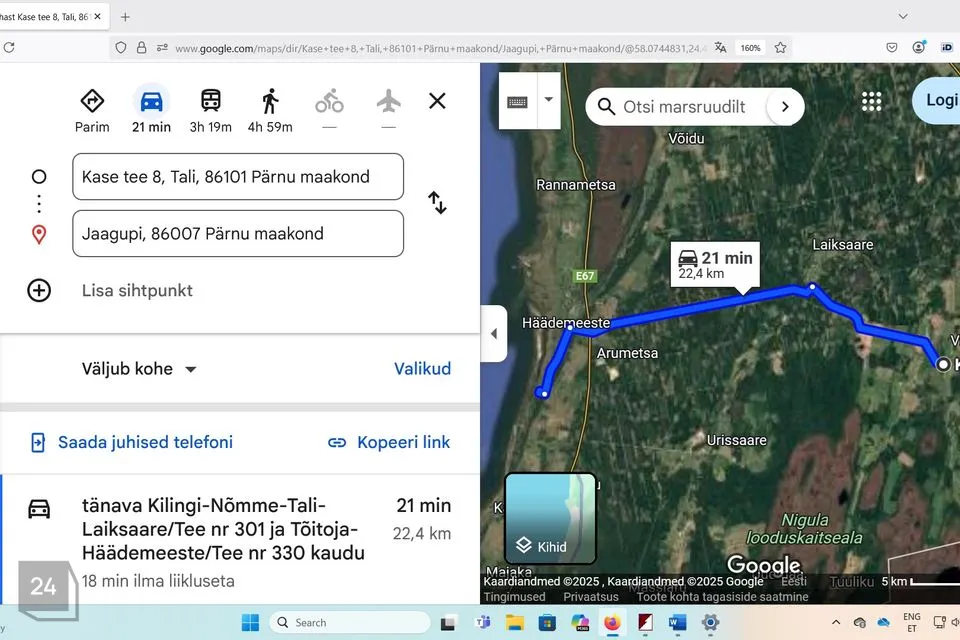Open Google apps grid icon
This screenshot has height=640, width=960.
[x=871, y=101]
